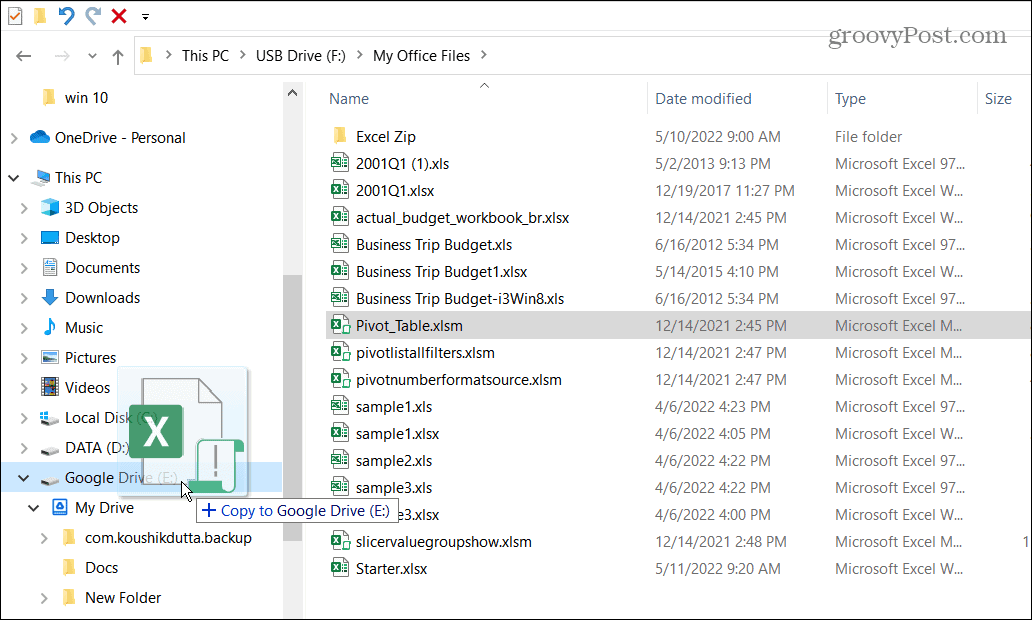Click the back navigation arrow
This screenshot has width=1032, height=620.
[x=23, y=55]
